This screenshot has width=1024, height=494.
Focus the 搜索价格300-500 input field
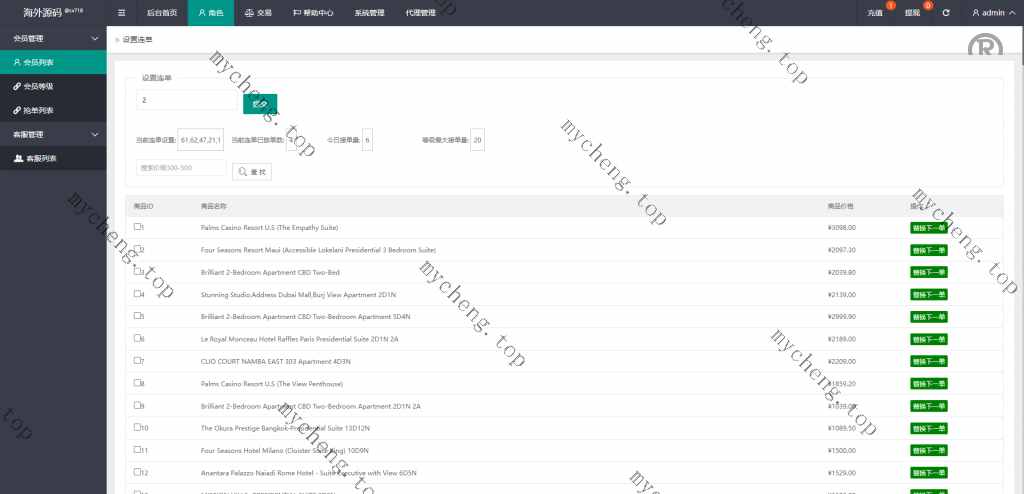pos(181,168)
